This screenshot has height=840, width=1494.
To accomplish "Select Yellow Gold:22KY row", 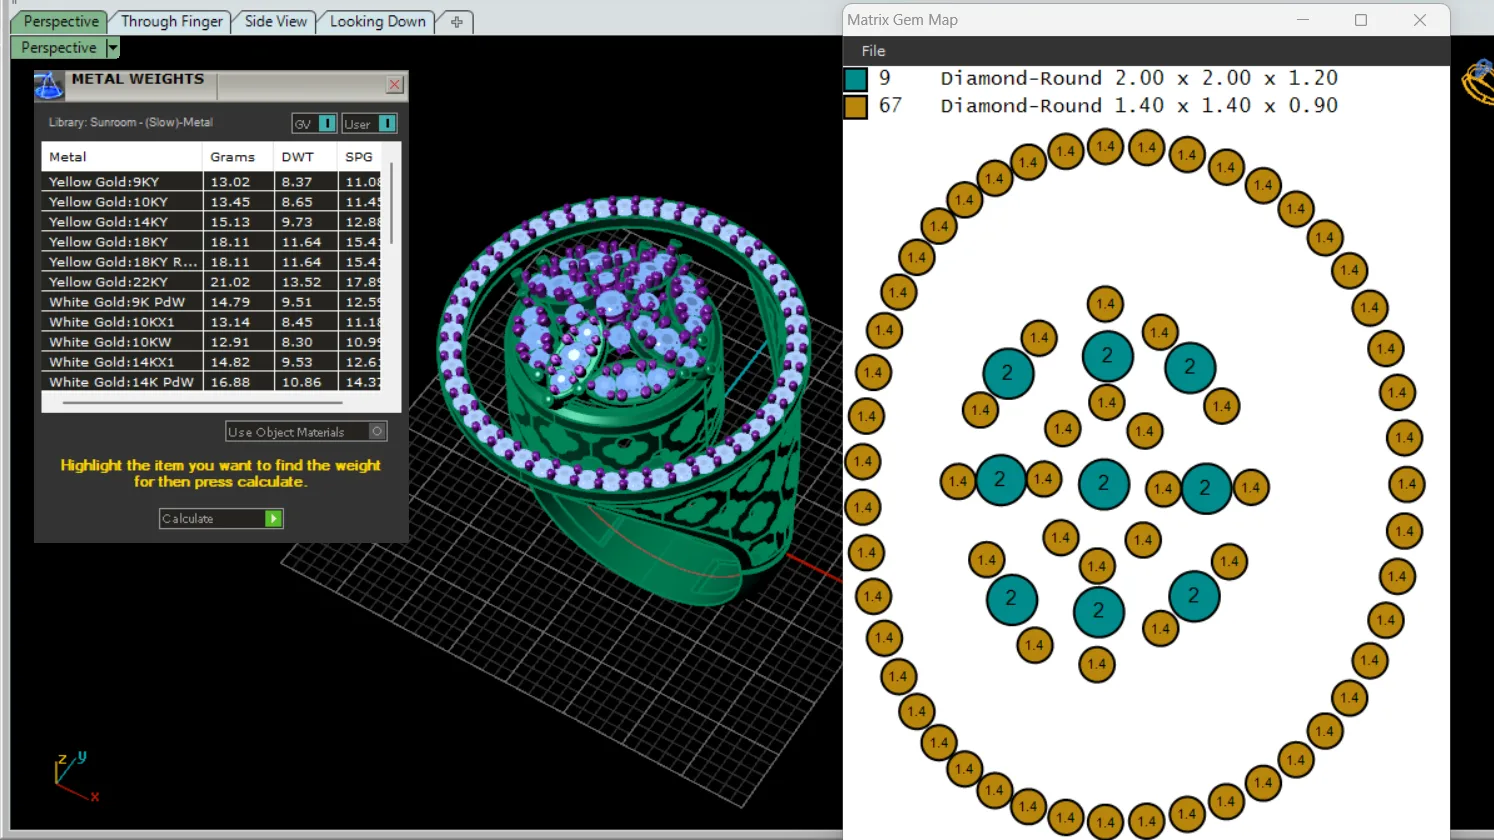I will click(x=210, y=282).
